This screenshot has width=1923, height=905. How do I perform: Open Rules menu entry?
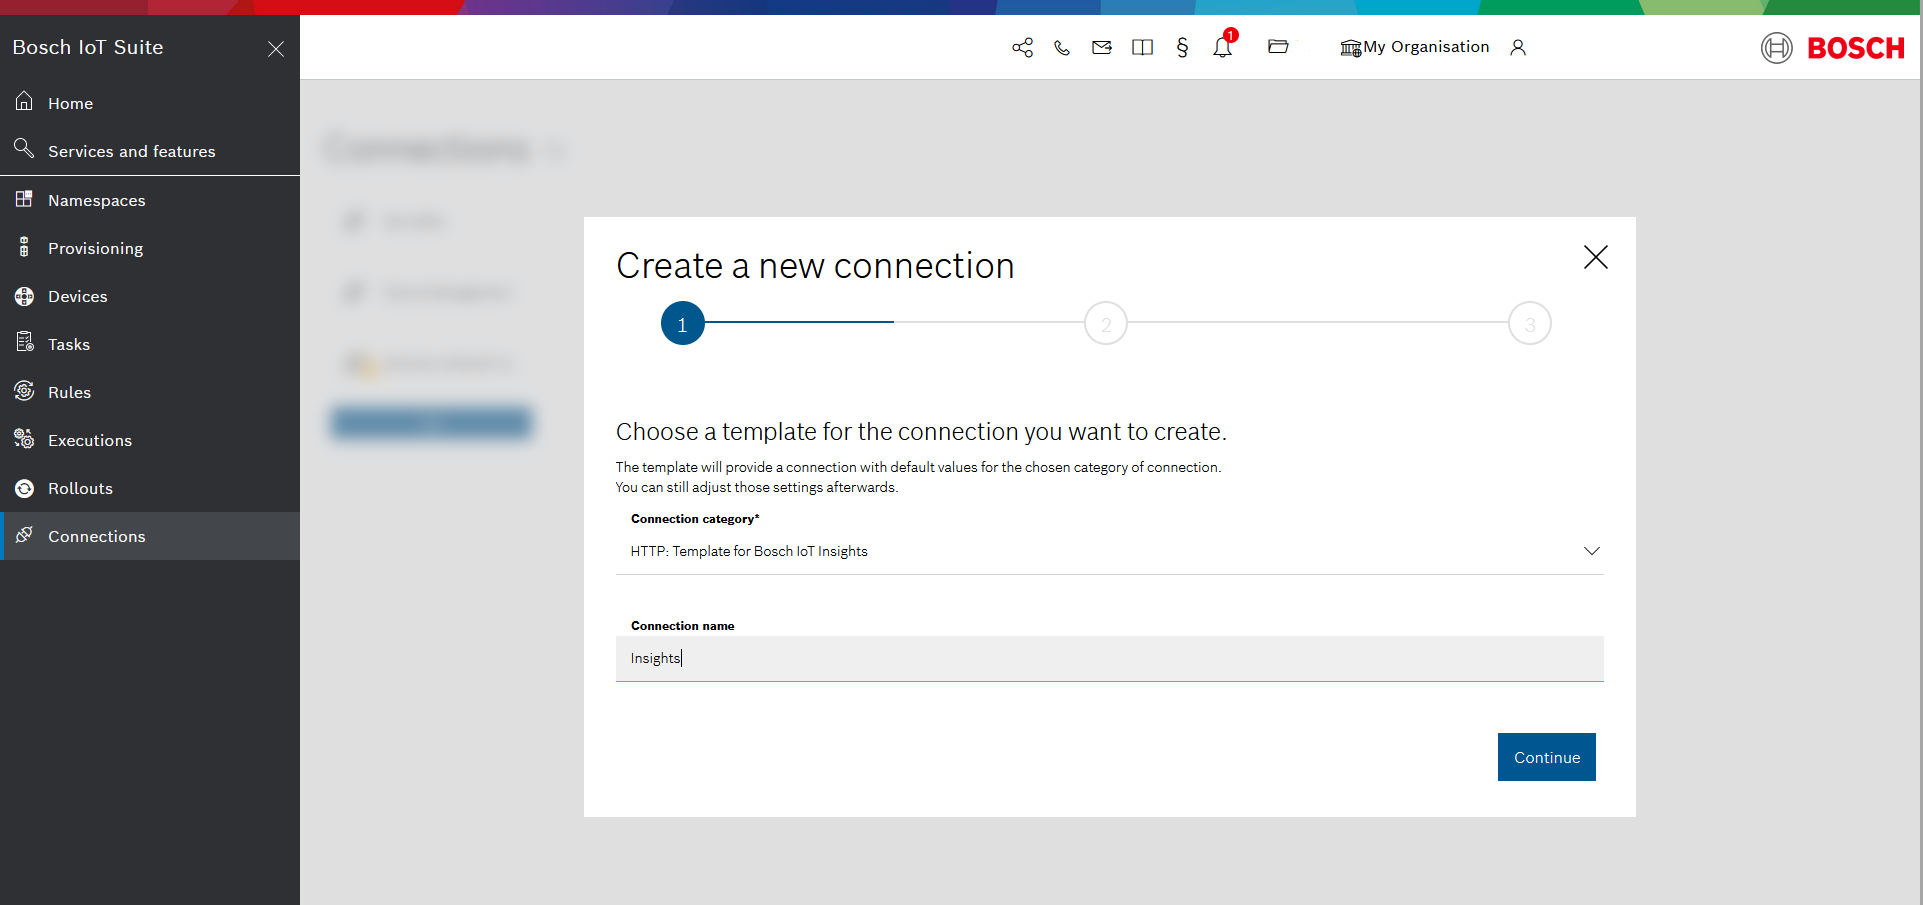(x=150, y=392)
